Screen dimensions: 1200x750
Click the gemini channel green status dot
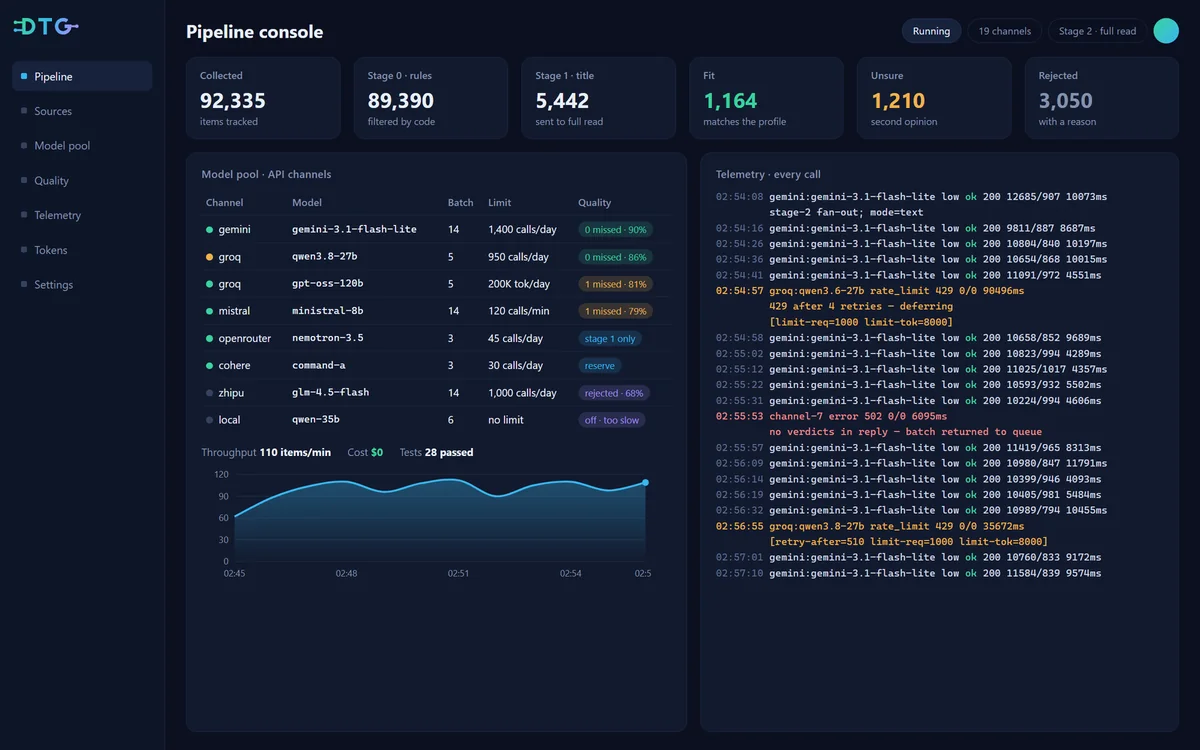coord(209,230)
